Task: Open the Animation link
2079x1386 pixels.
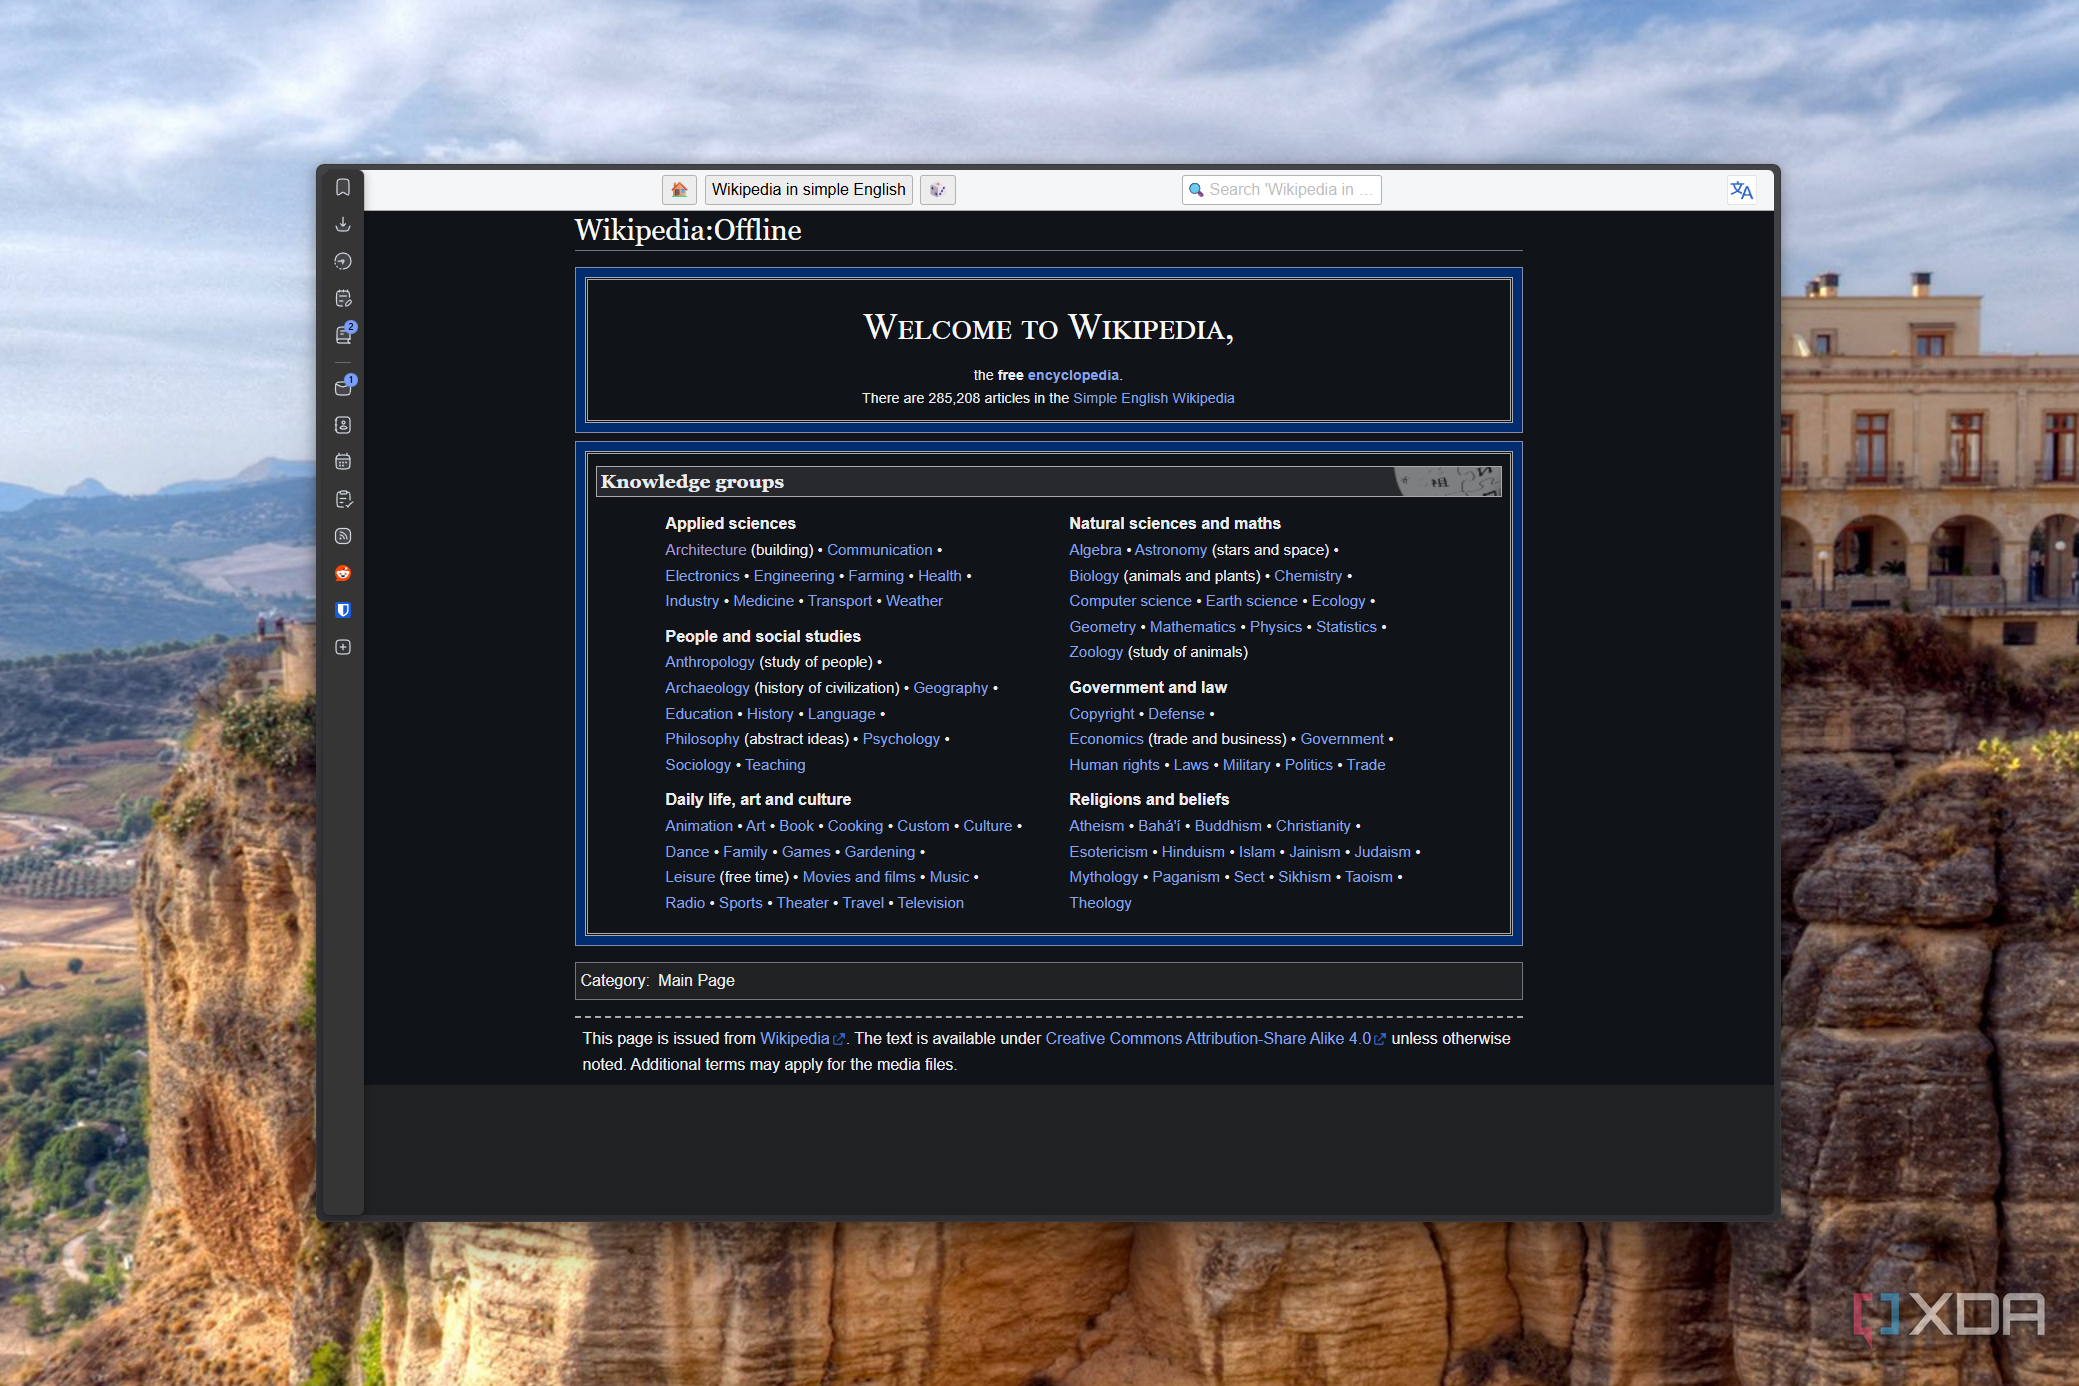Action: (698, 826)
